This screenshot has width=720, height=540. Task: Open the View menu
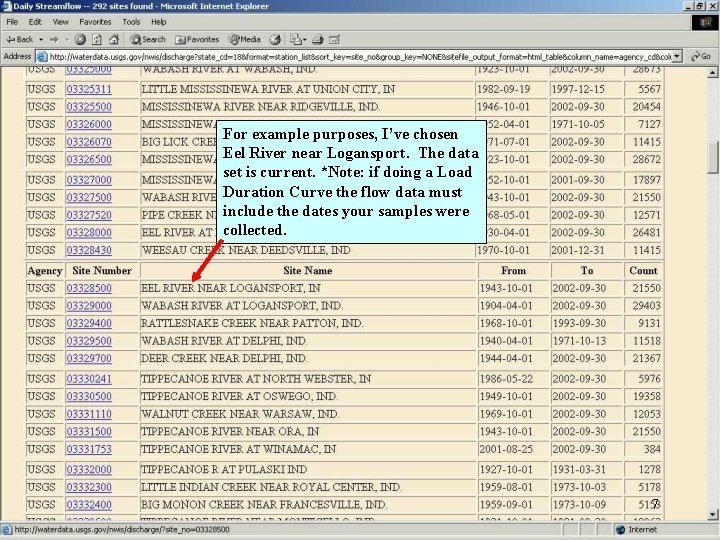point(60,22)
